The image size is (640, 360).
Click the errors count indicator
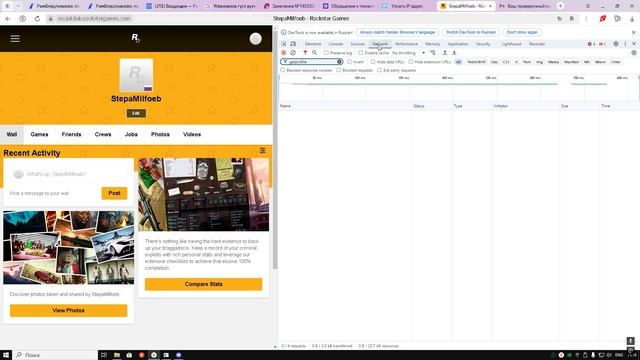pos(591,44)
